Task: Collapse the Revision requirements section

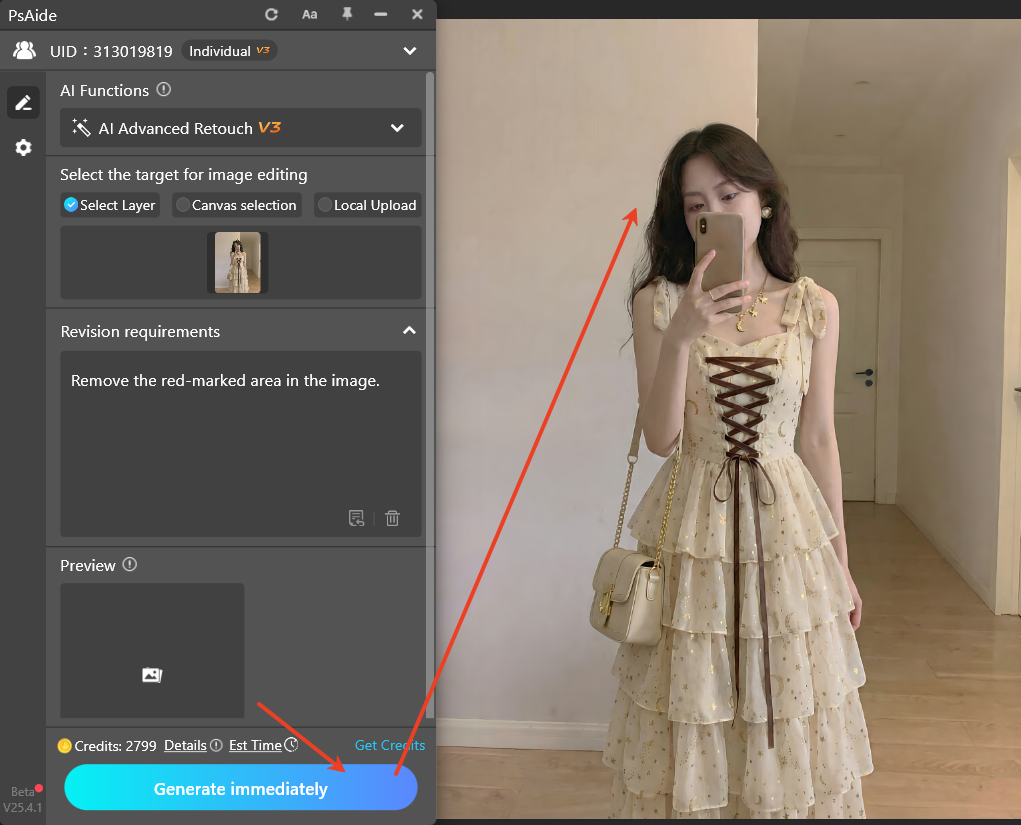Action: point(409,330)
